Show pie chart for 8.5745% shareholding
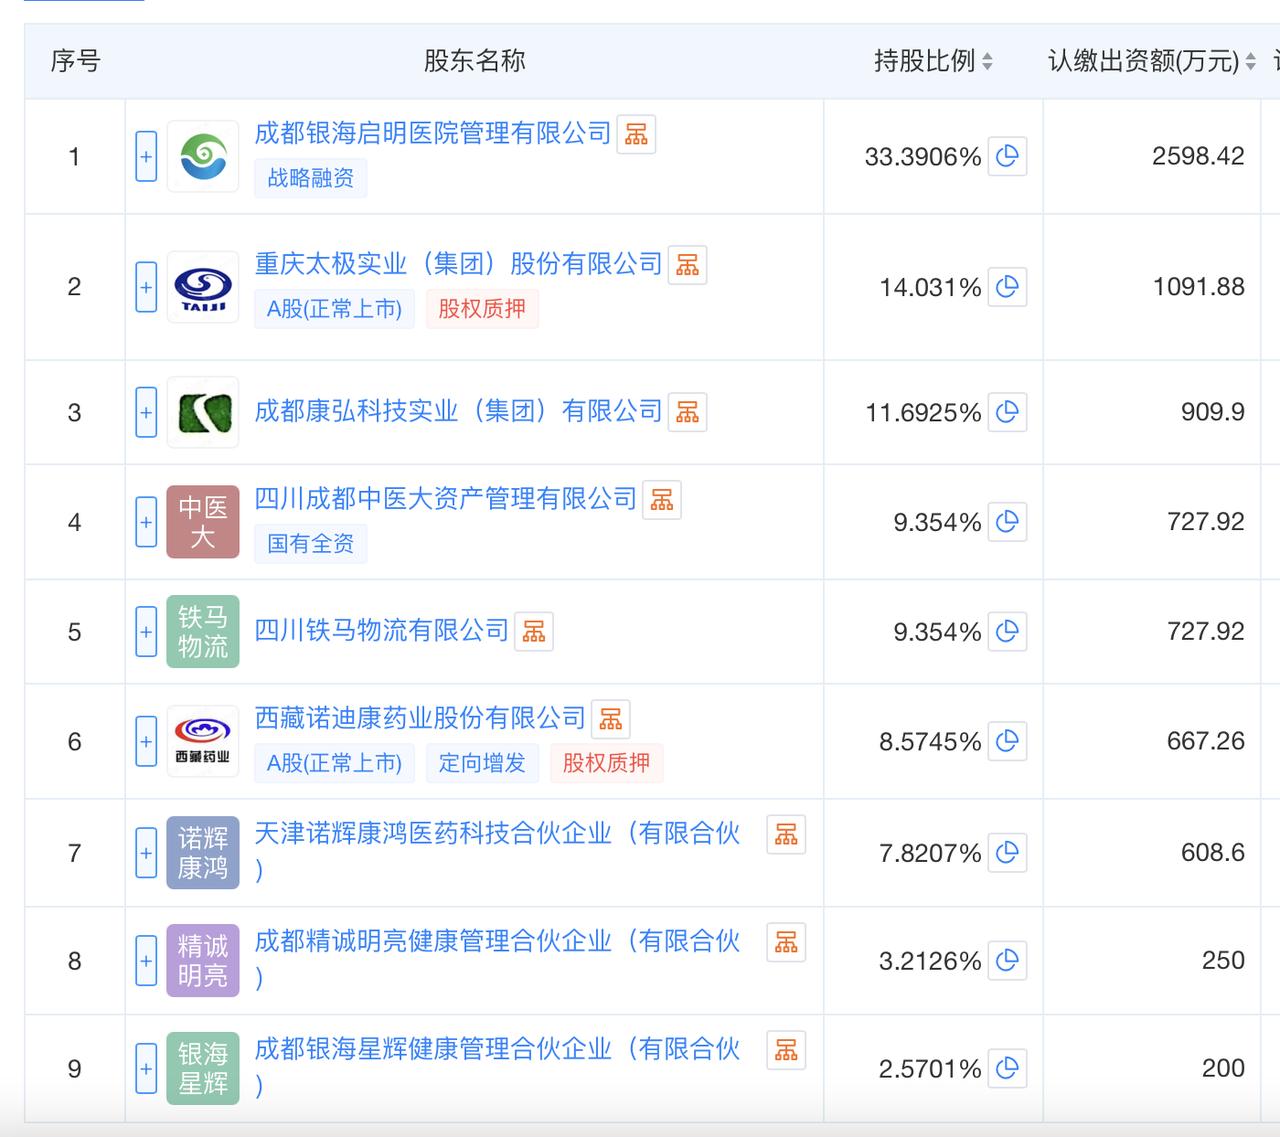 [1007, 741]
